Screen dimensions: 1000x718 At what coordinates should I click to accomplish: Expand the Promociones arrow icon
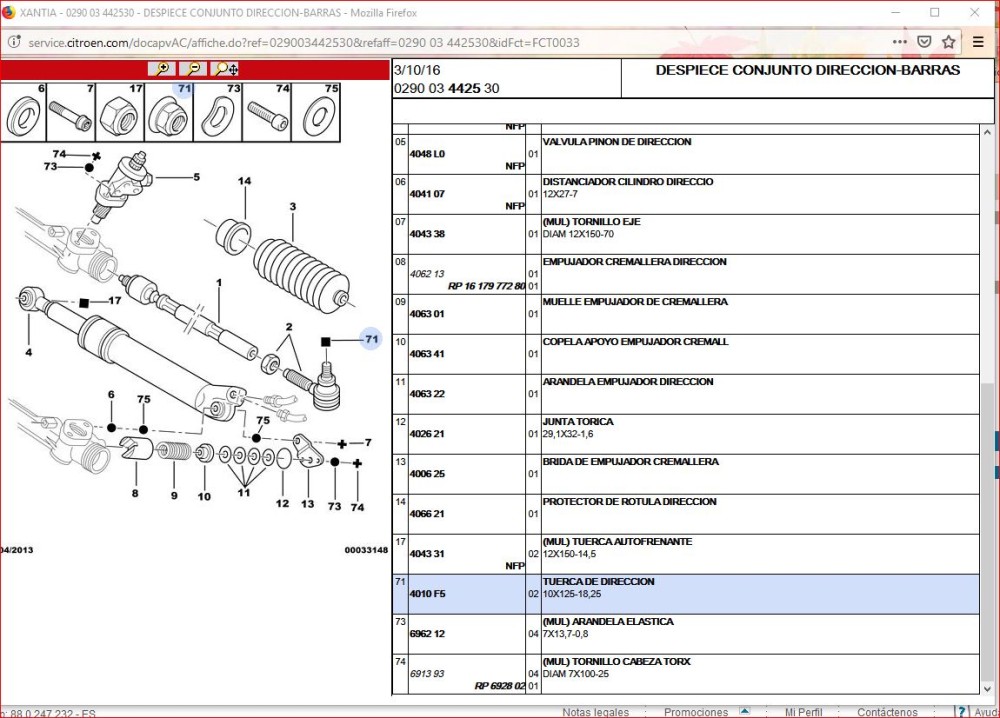click(x=744, y=710)
